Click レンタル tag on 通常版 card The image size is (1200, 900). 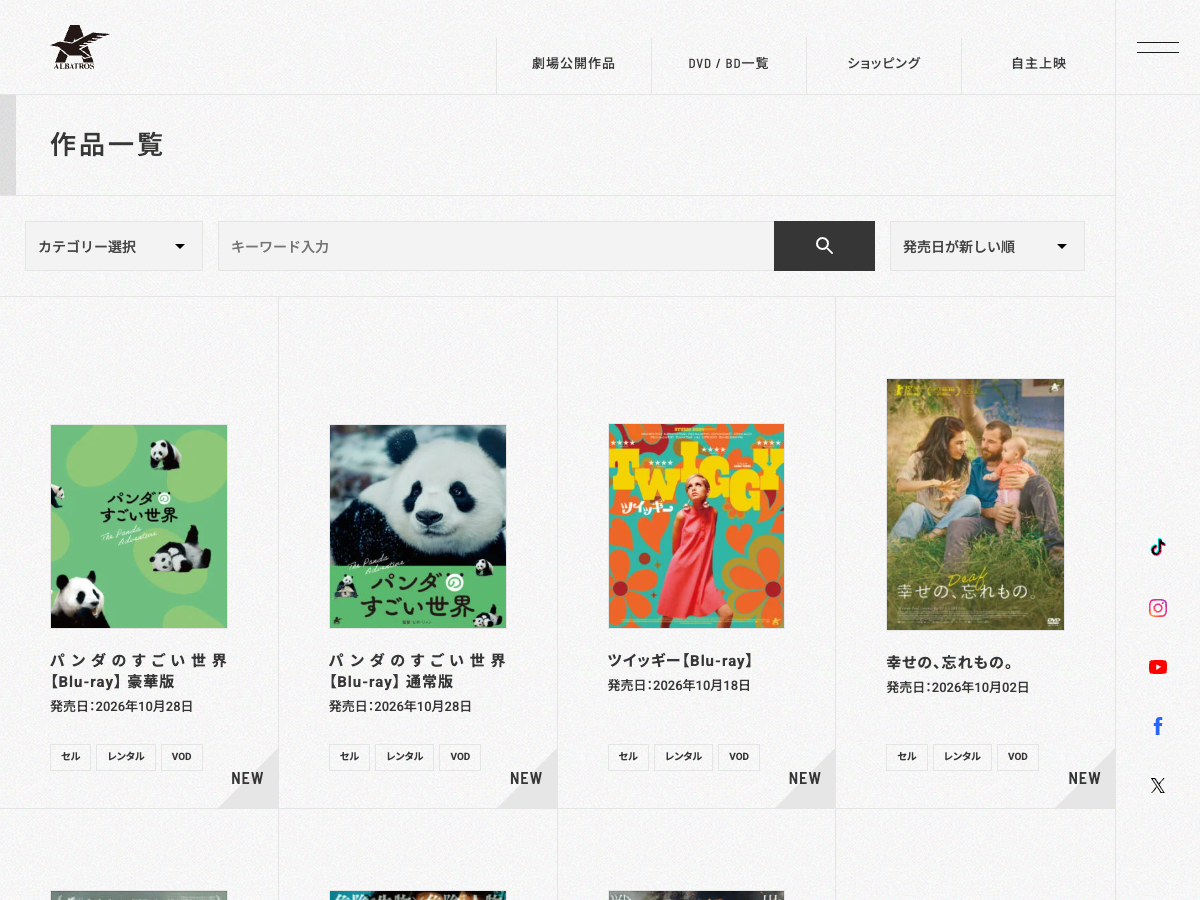coord(405,757)
